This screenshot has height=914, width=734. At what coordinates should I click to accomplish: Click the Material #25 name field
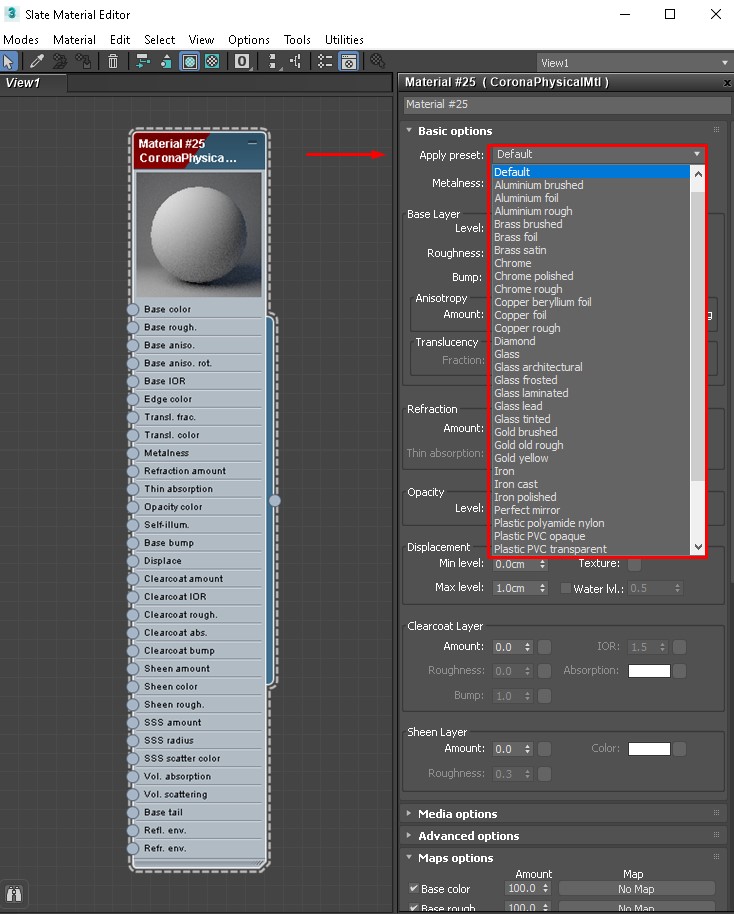click(x=567, y=104)
